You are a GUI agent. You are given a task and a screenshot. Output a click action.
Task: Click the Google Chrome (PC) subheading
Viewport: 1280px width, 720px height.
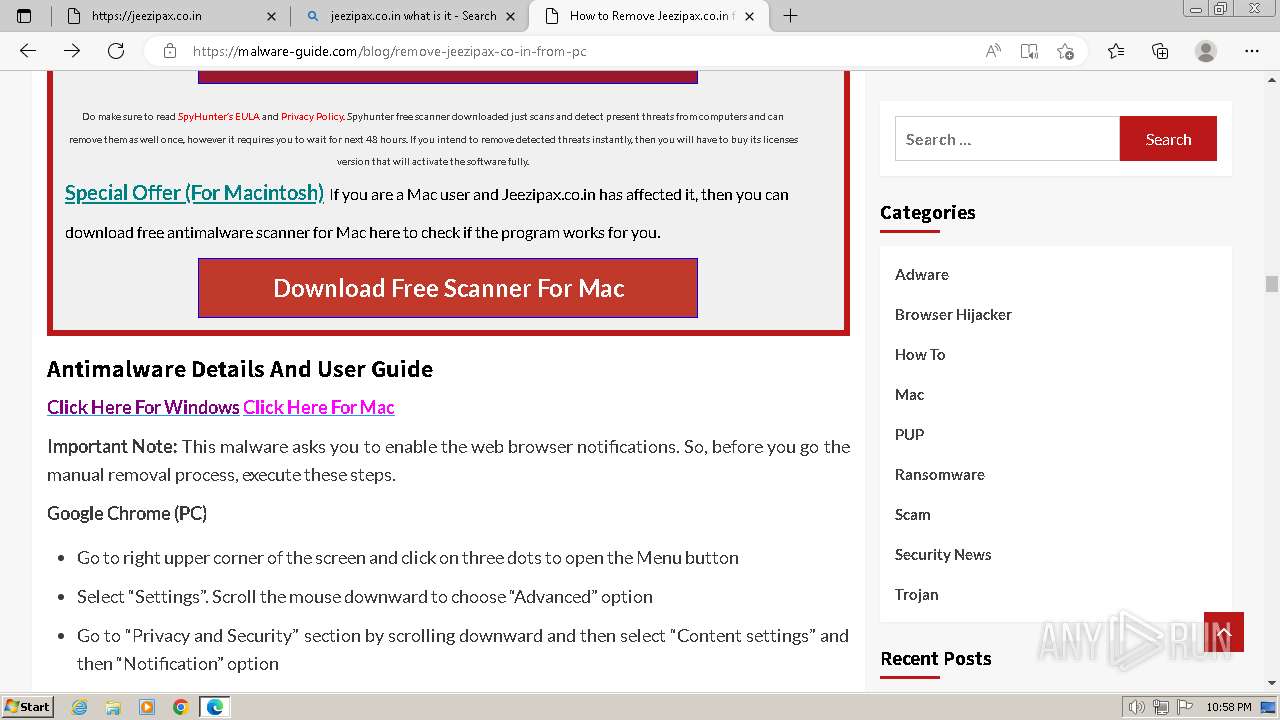tap(127, 513)
